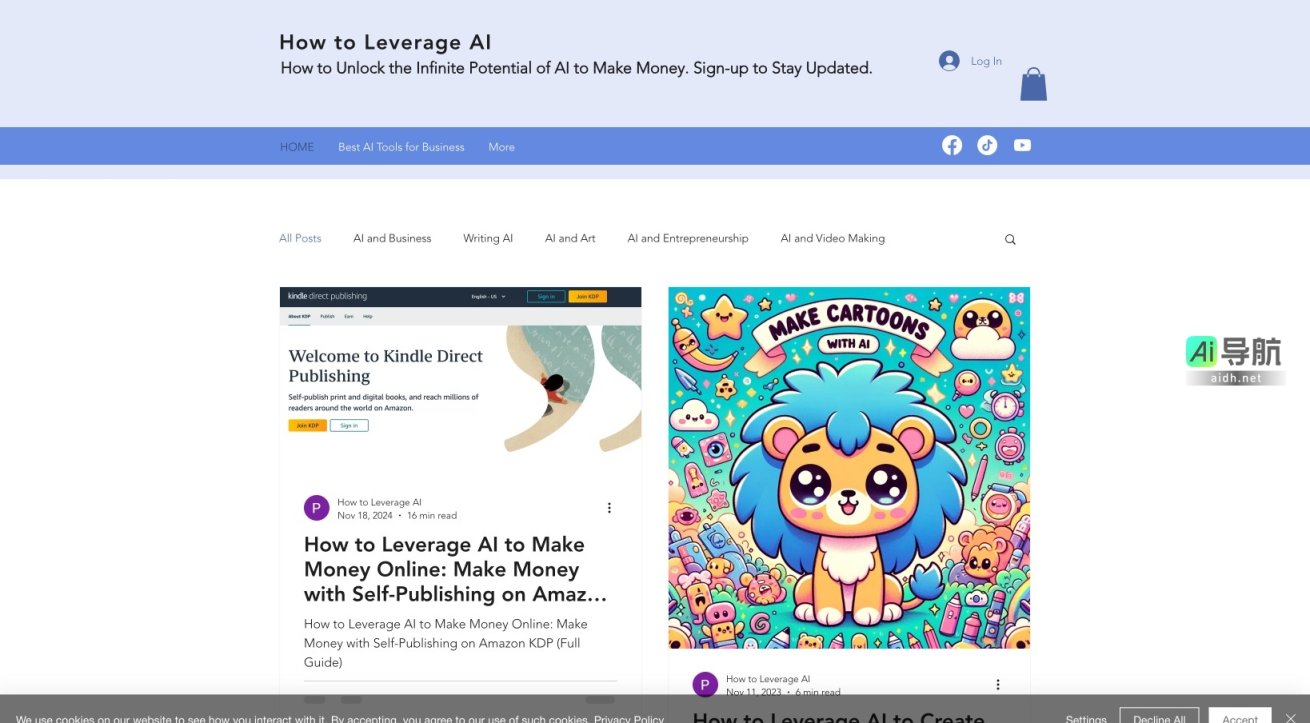Filter posts by AI and Business
Viewport: 1310px width, 723px height.
tap(392, 238)
